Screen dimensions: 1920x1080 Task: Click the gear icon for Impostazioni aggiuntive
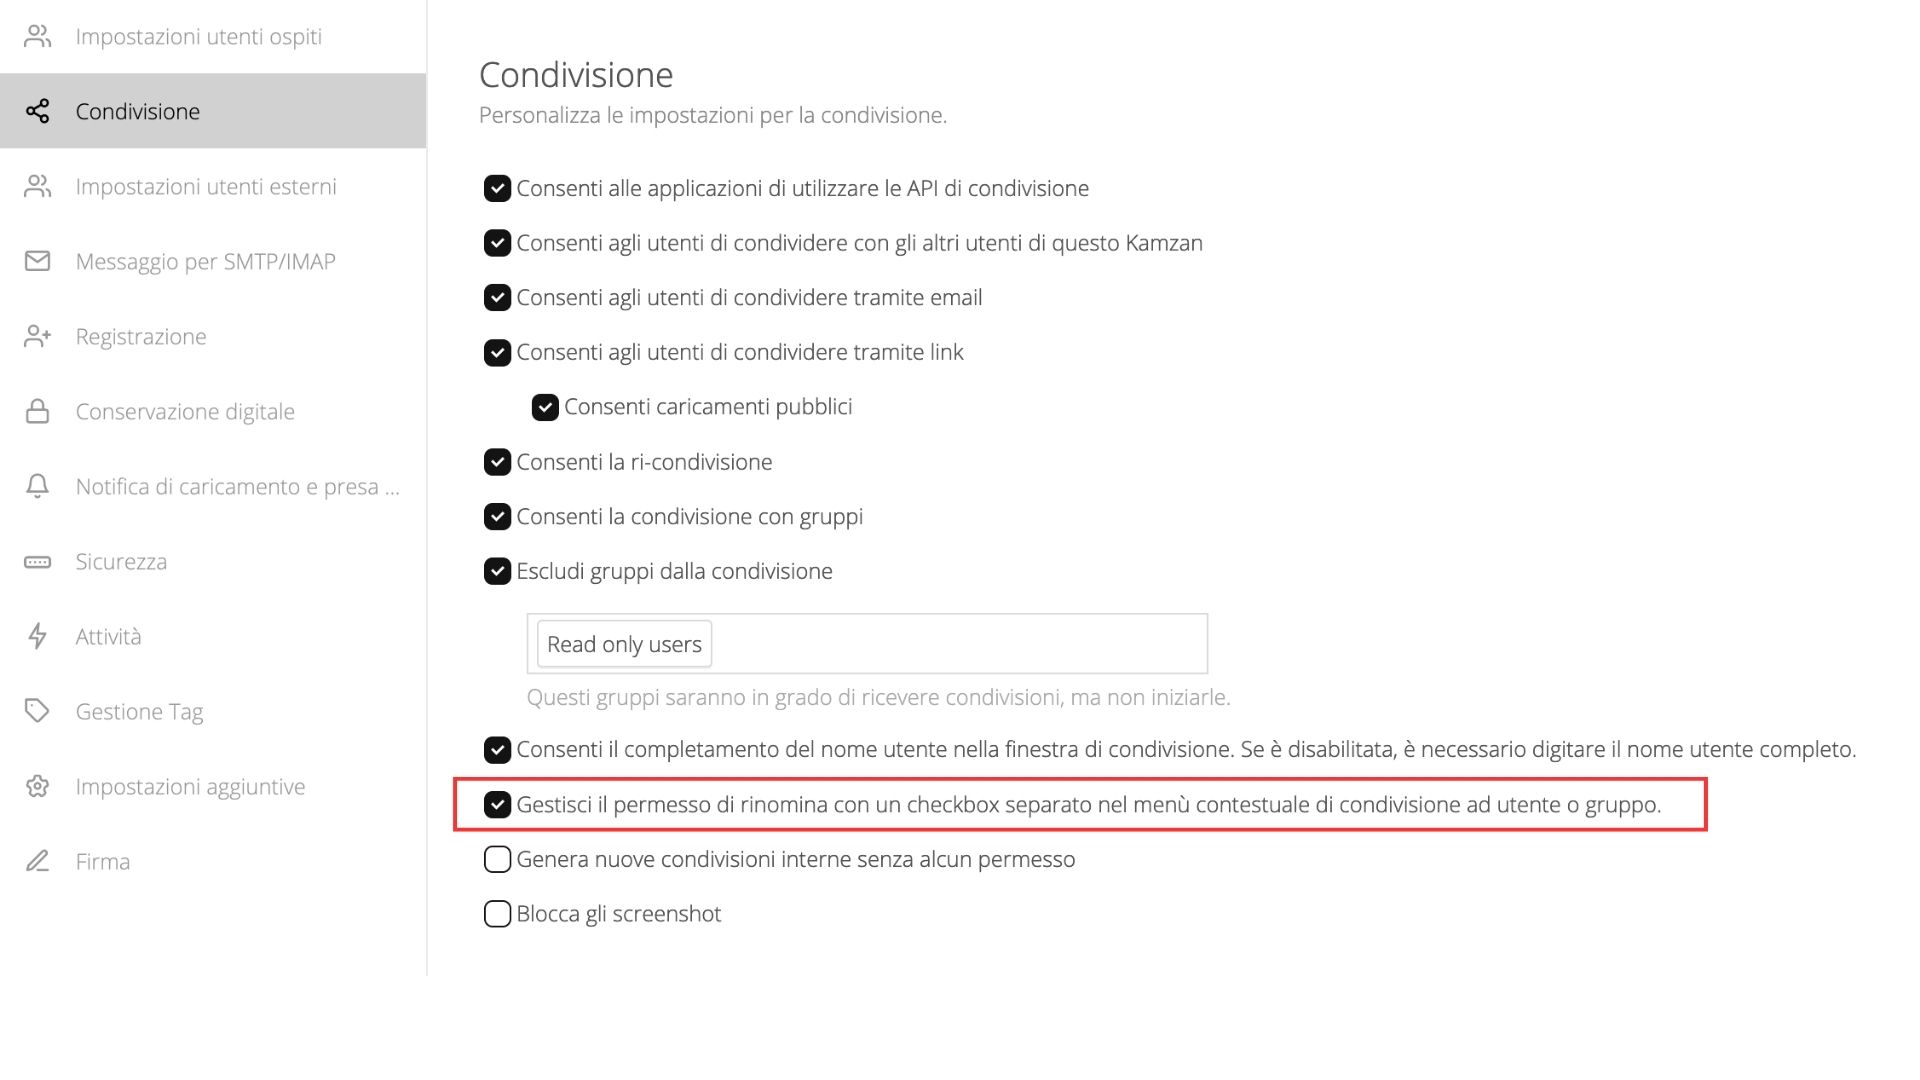(x=37, y=786)
